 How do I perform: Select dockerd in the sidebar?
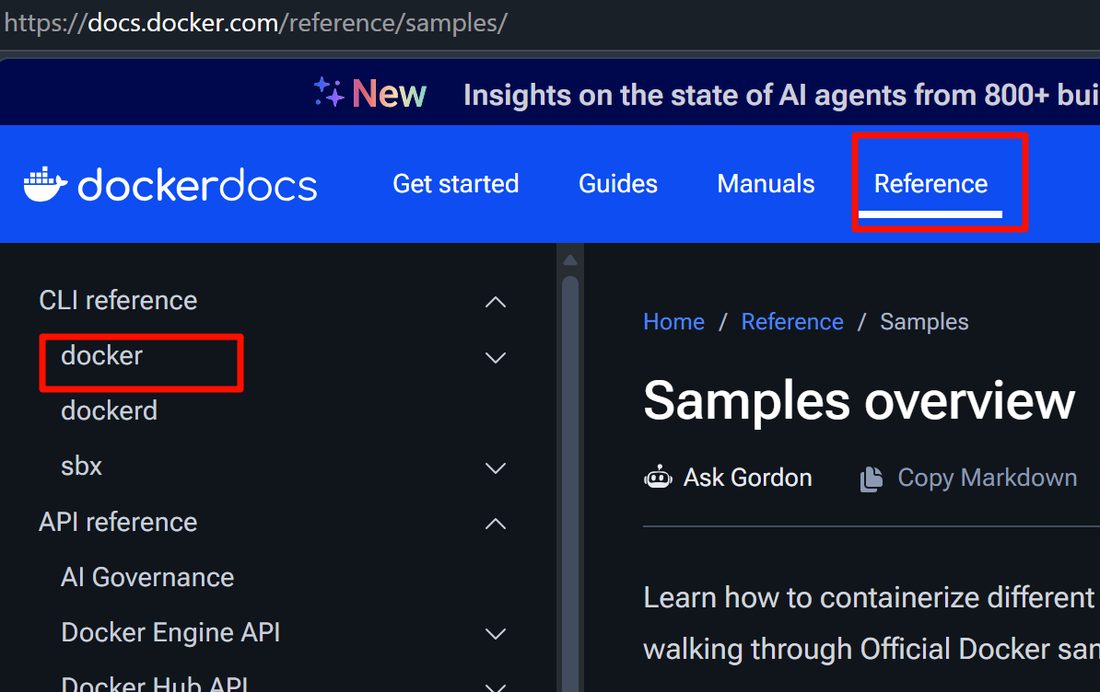pos(109,411)
